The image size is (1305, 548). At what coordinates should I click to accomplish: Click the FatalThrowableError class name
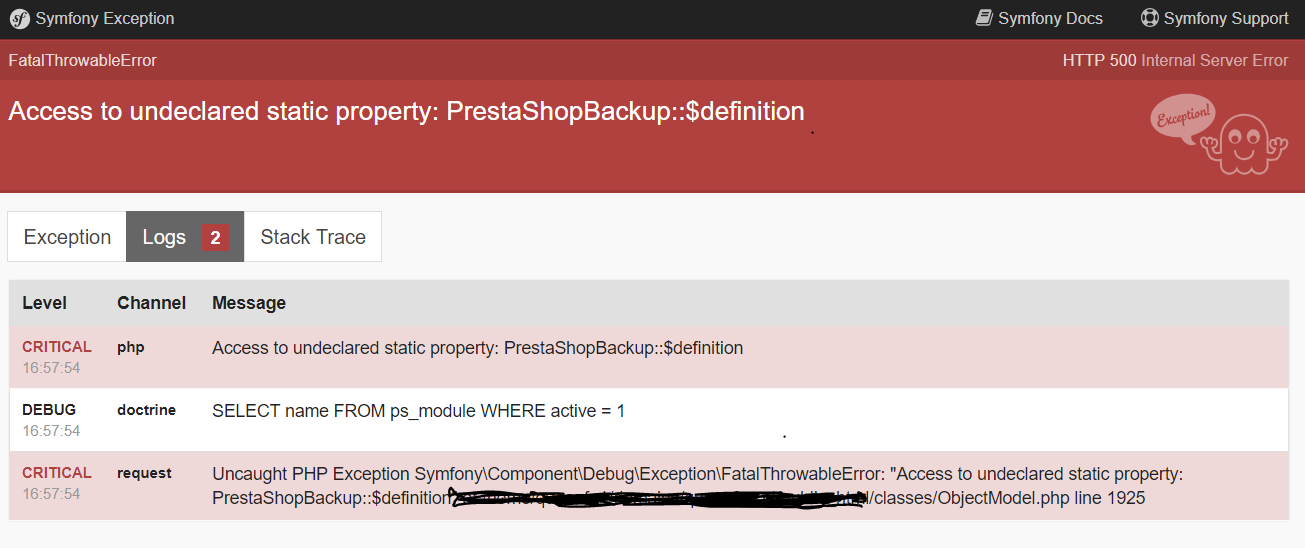point(82,60)
